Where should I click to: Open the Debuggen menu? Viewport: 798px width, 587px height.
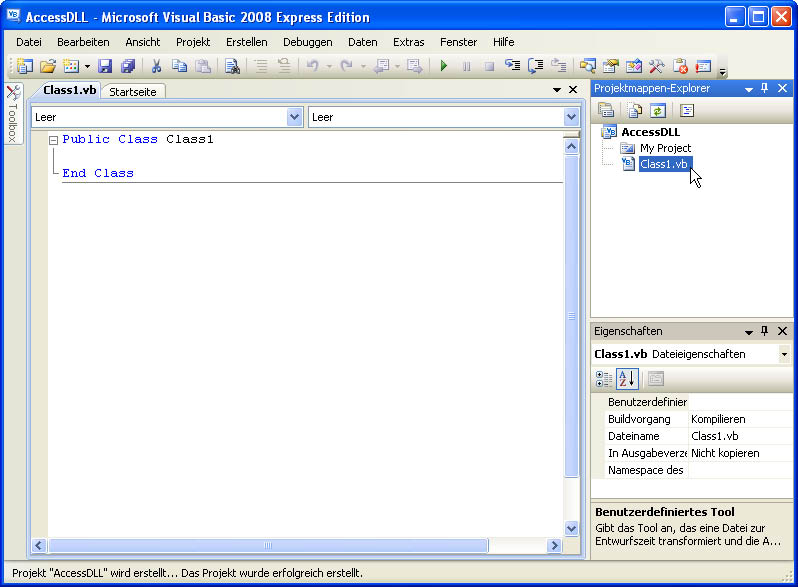click(307, 42)
